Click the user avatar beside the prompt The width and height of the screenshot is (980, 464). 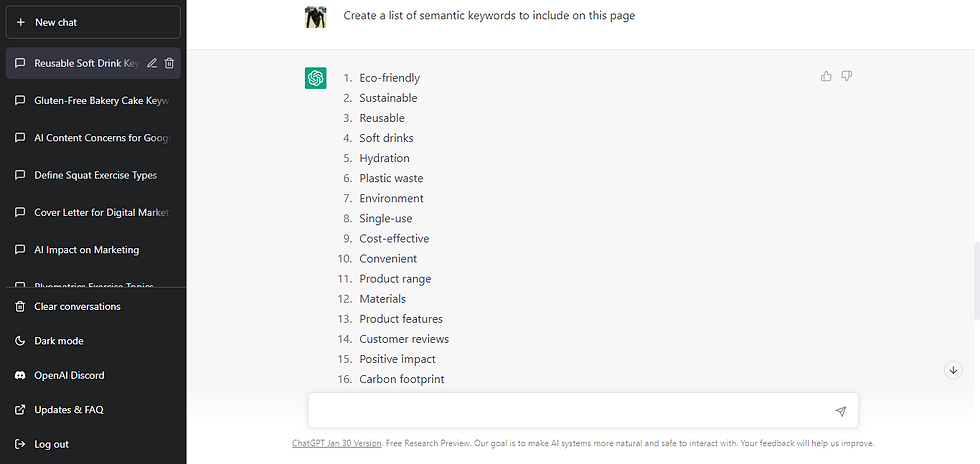315,17
